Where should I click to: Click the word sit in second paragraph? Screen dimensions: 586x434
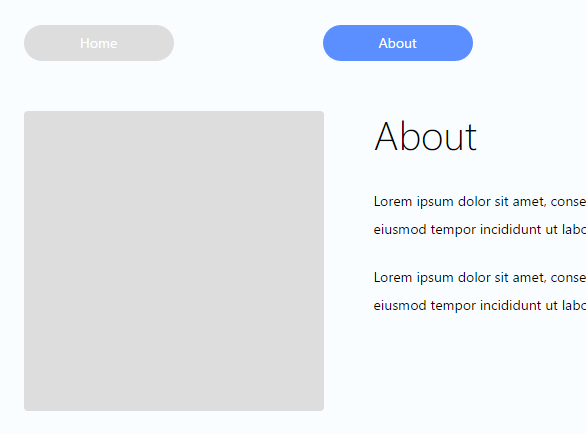(x=501, y=277)
